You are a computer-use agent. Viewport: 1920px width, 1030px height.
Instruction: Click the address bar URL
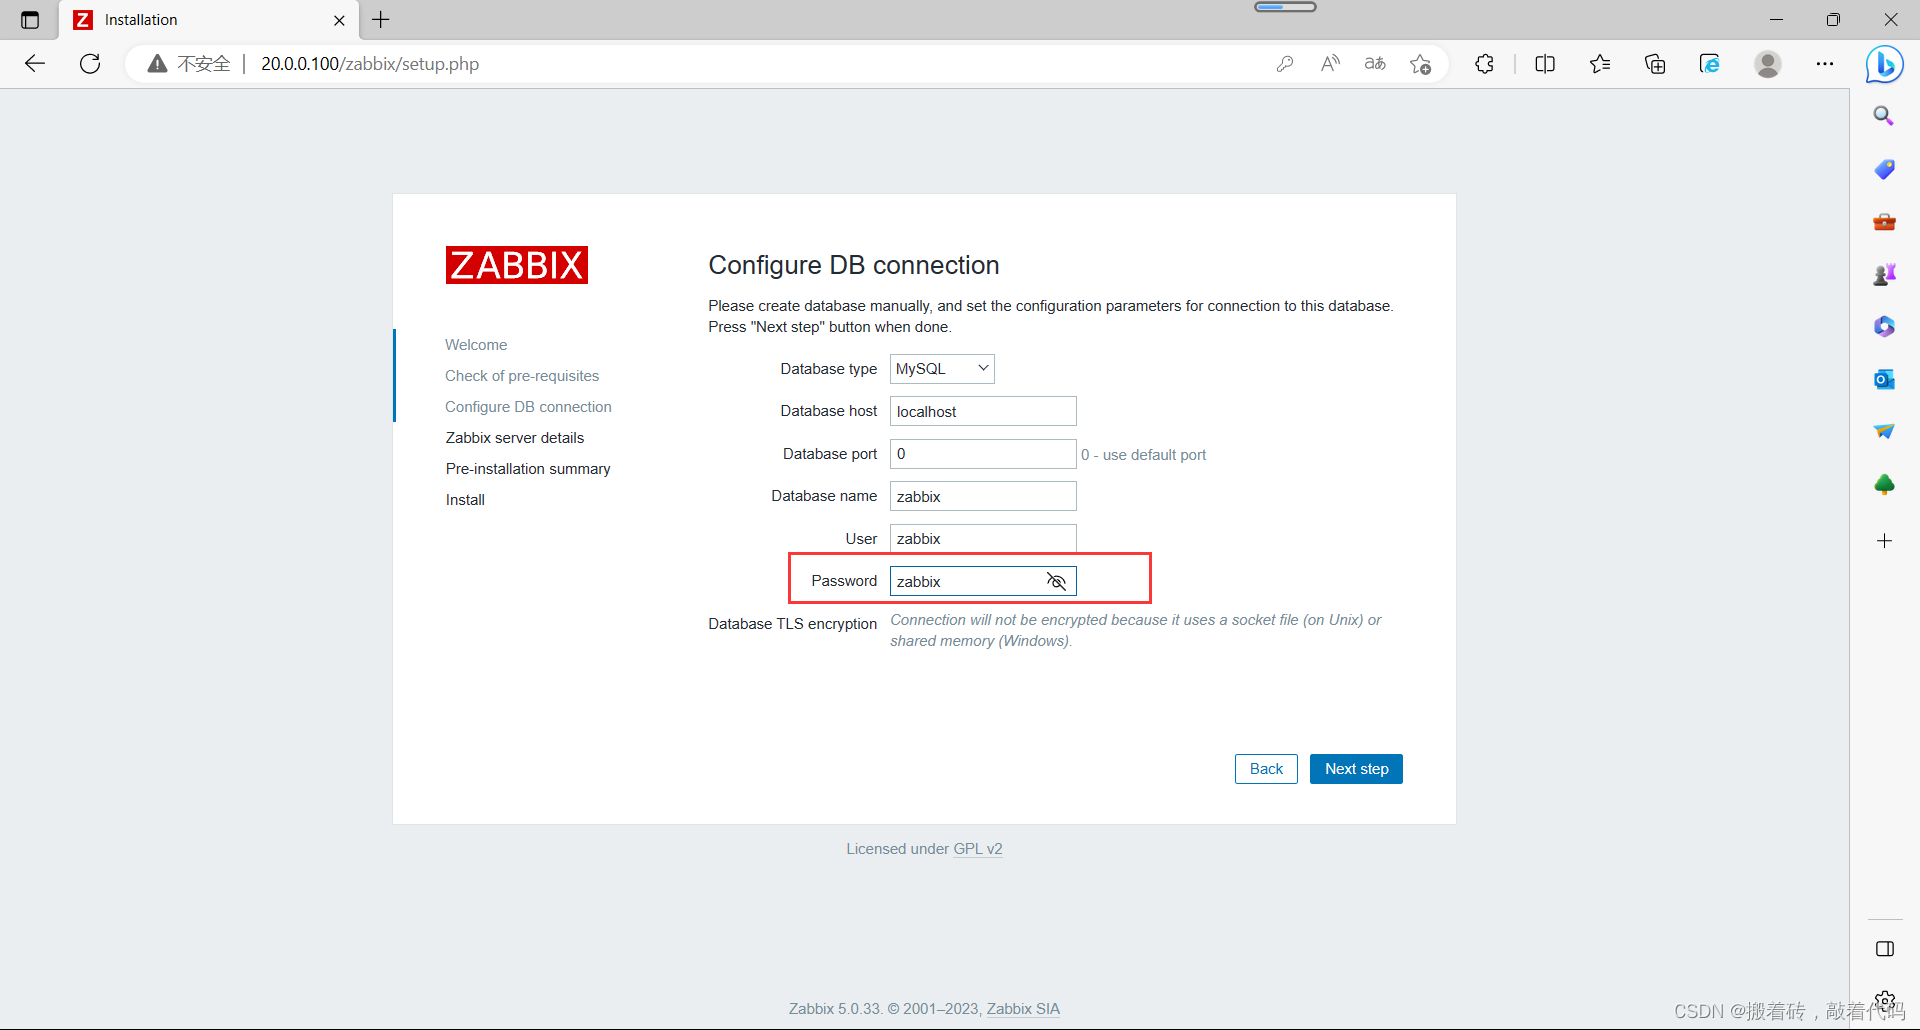tap(370, 64)
